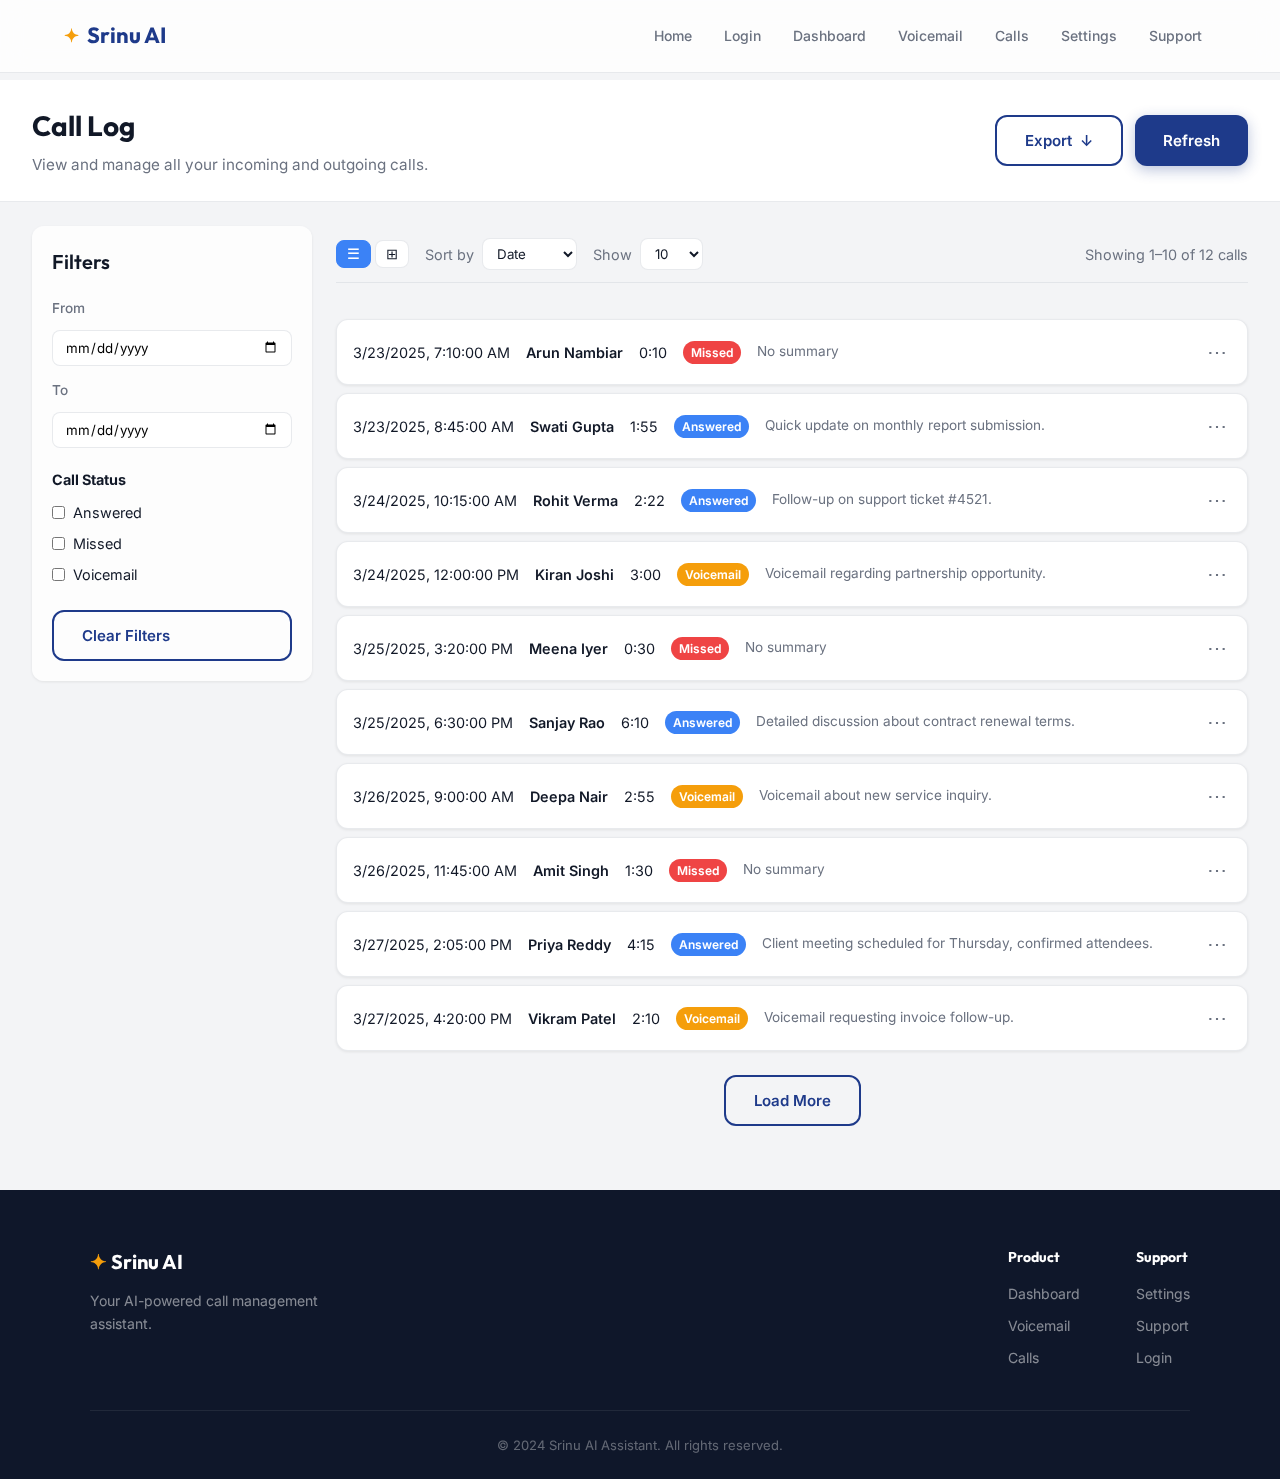Viewport: 1280px width, 1479px height.
Task: Clear all applied filters
Action: point(172,636)
